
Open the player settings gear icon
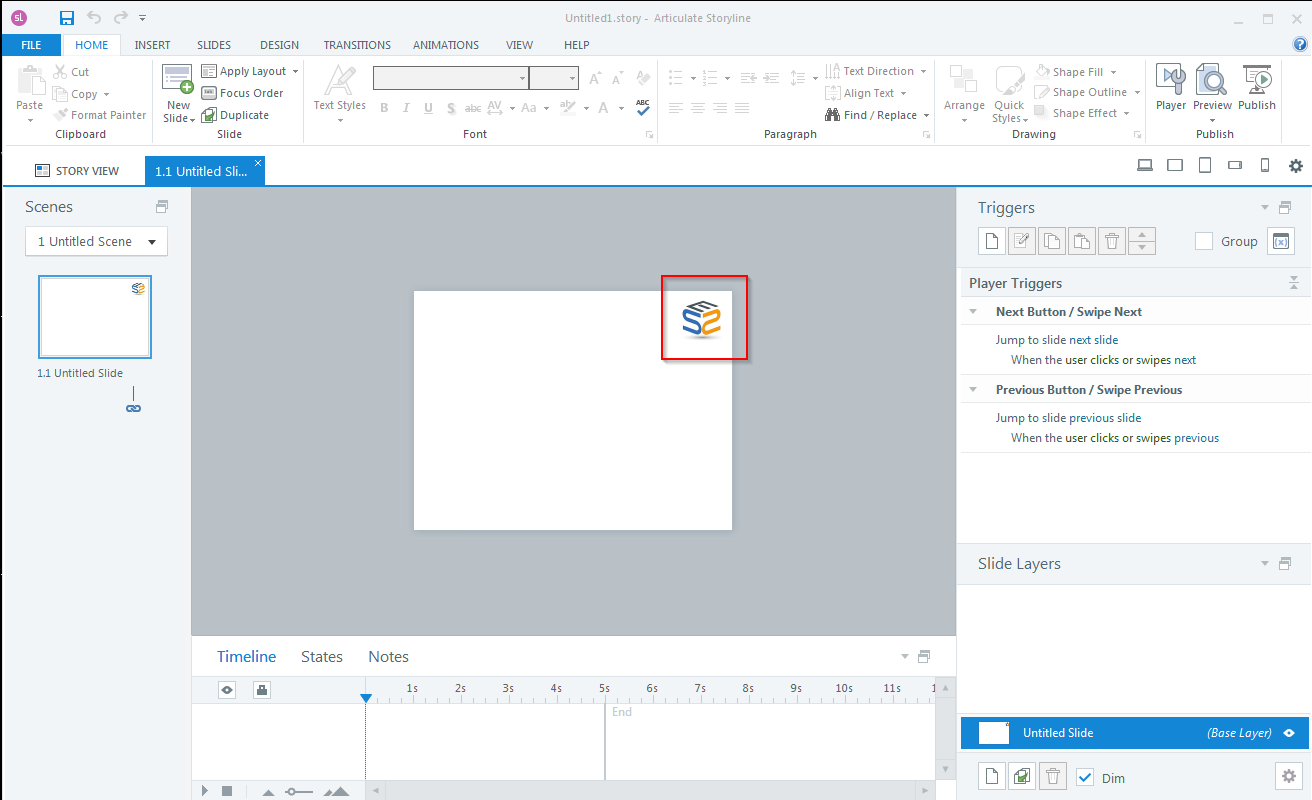[1296, 166]
